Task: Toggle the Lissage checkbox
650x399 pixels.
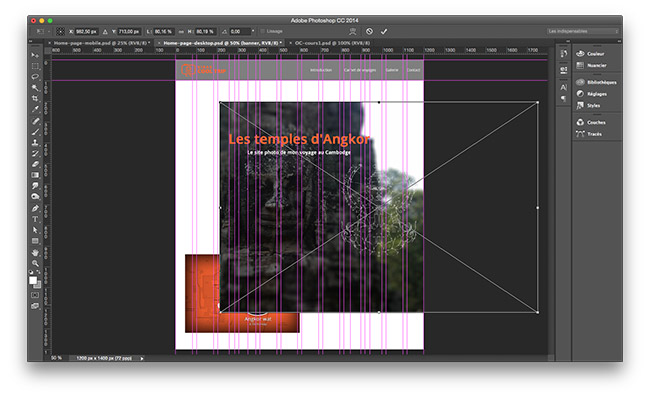Action: (x=262, y=31)
